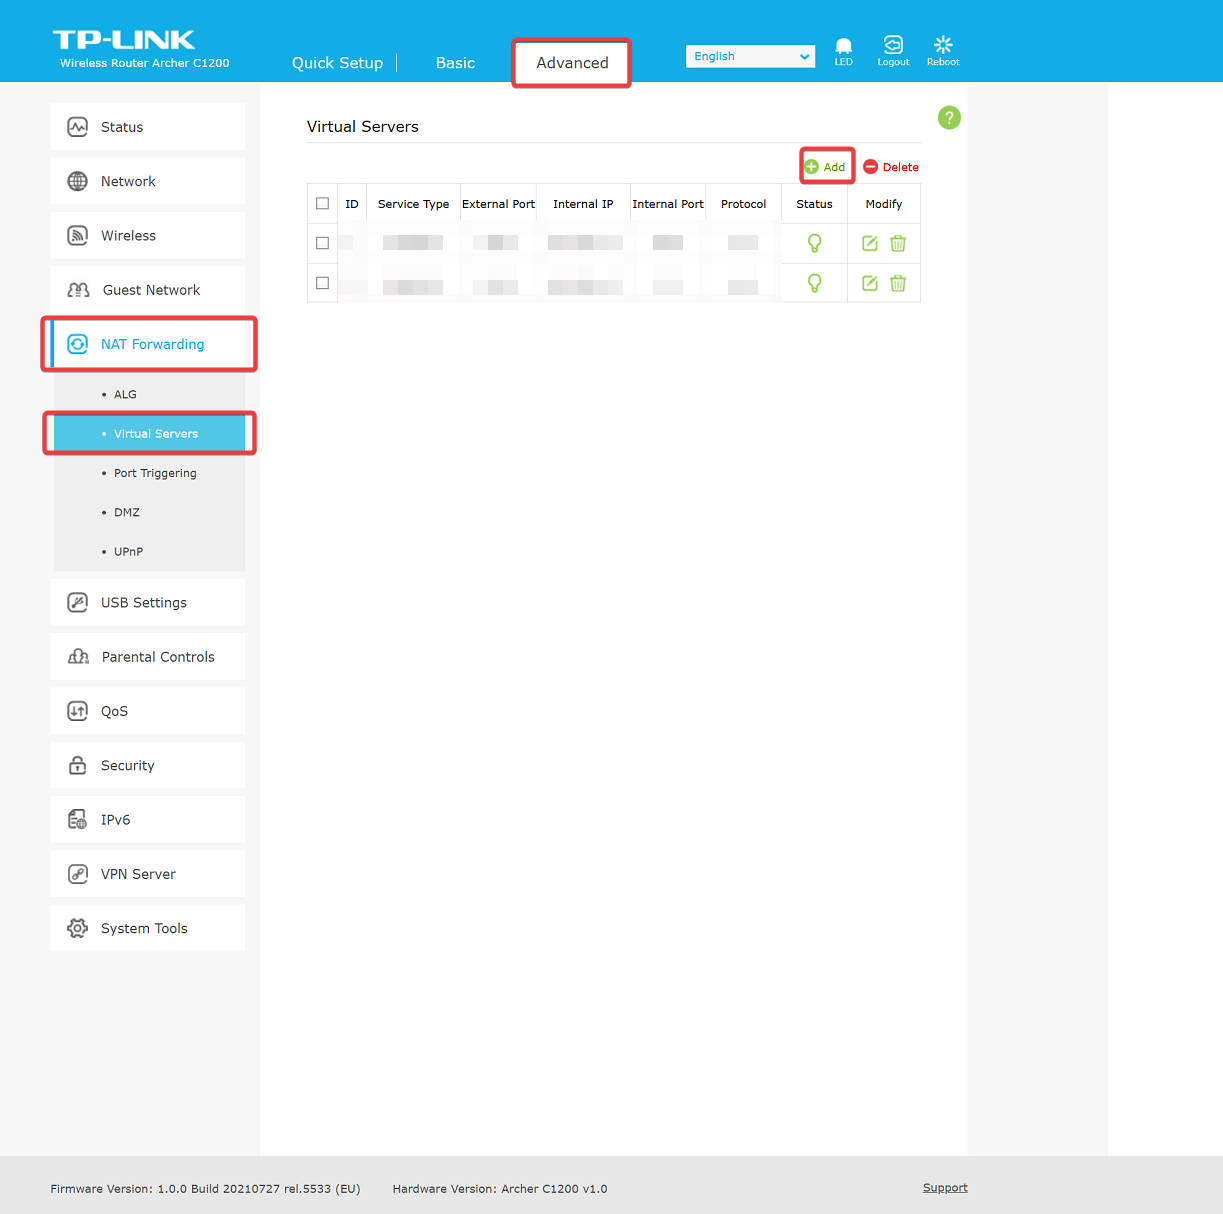Select the second row's checkbox
1223x1214 pixels.
pos(322,283)
